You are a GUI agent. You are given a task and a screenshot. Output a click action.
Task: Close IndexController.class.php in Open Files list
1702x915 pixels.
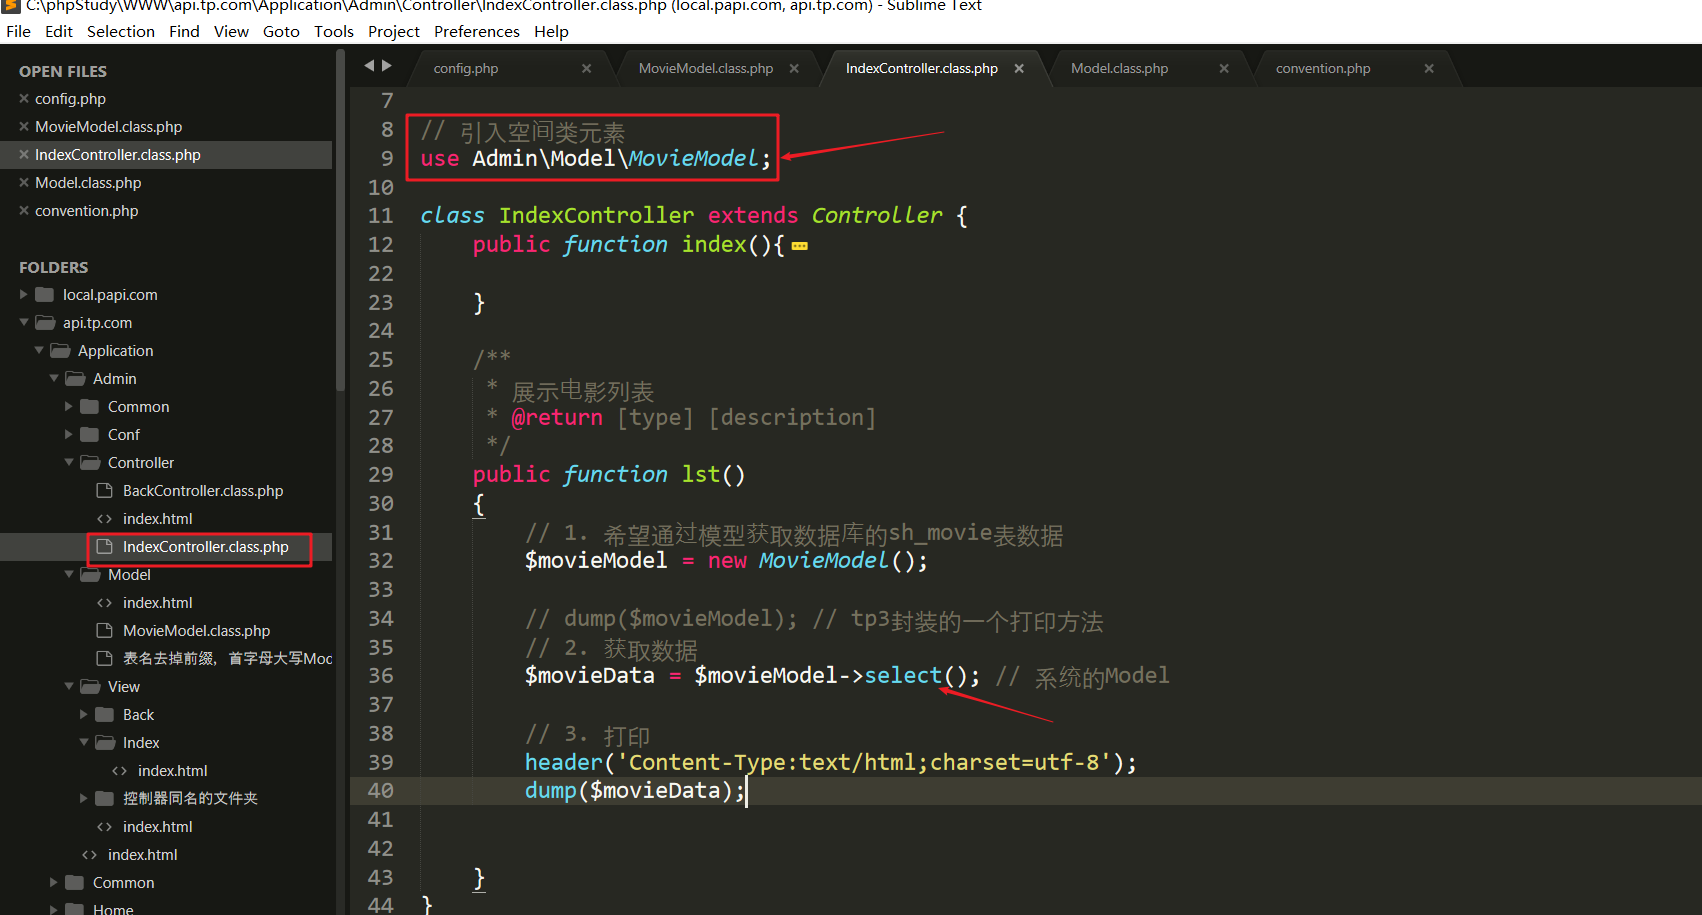click(24, 155)
